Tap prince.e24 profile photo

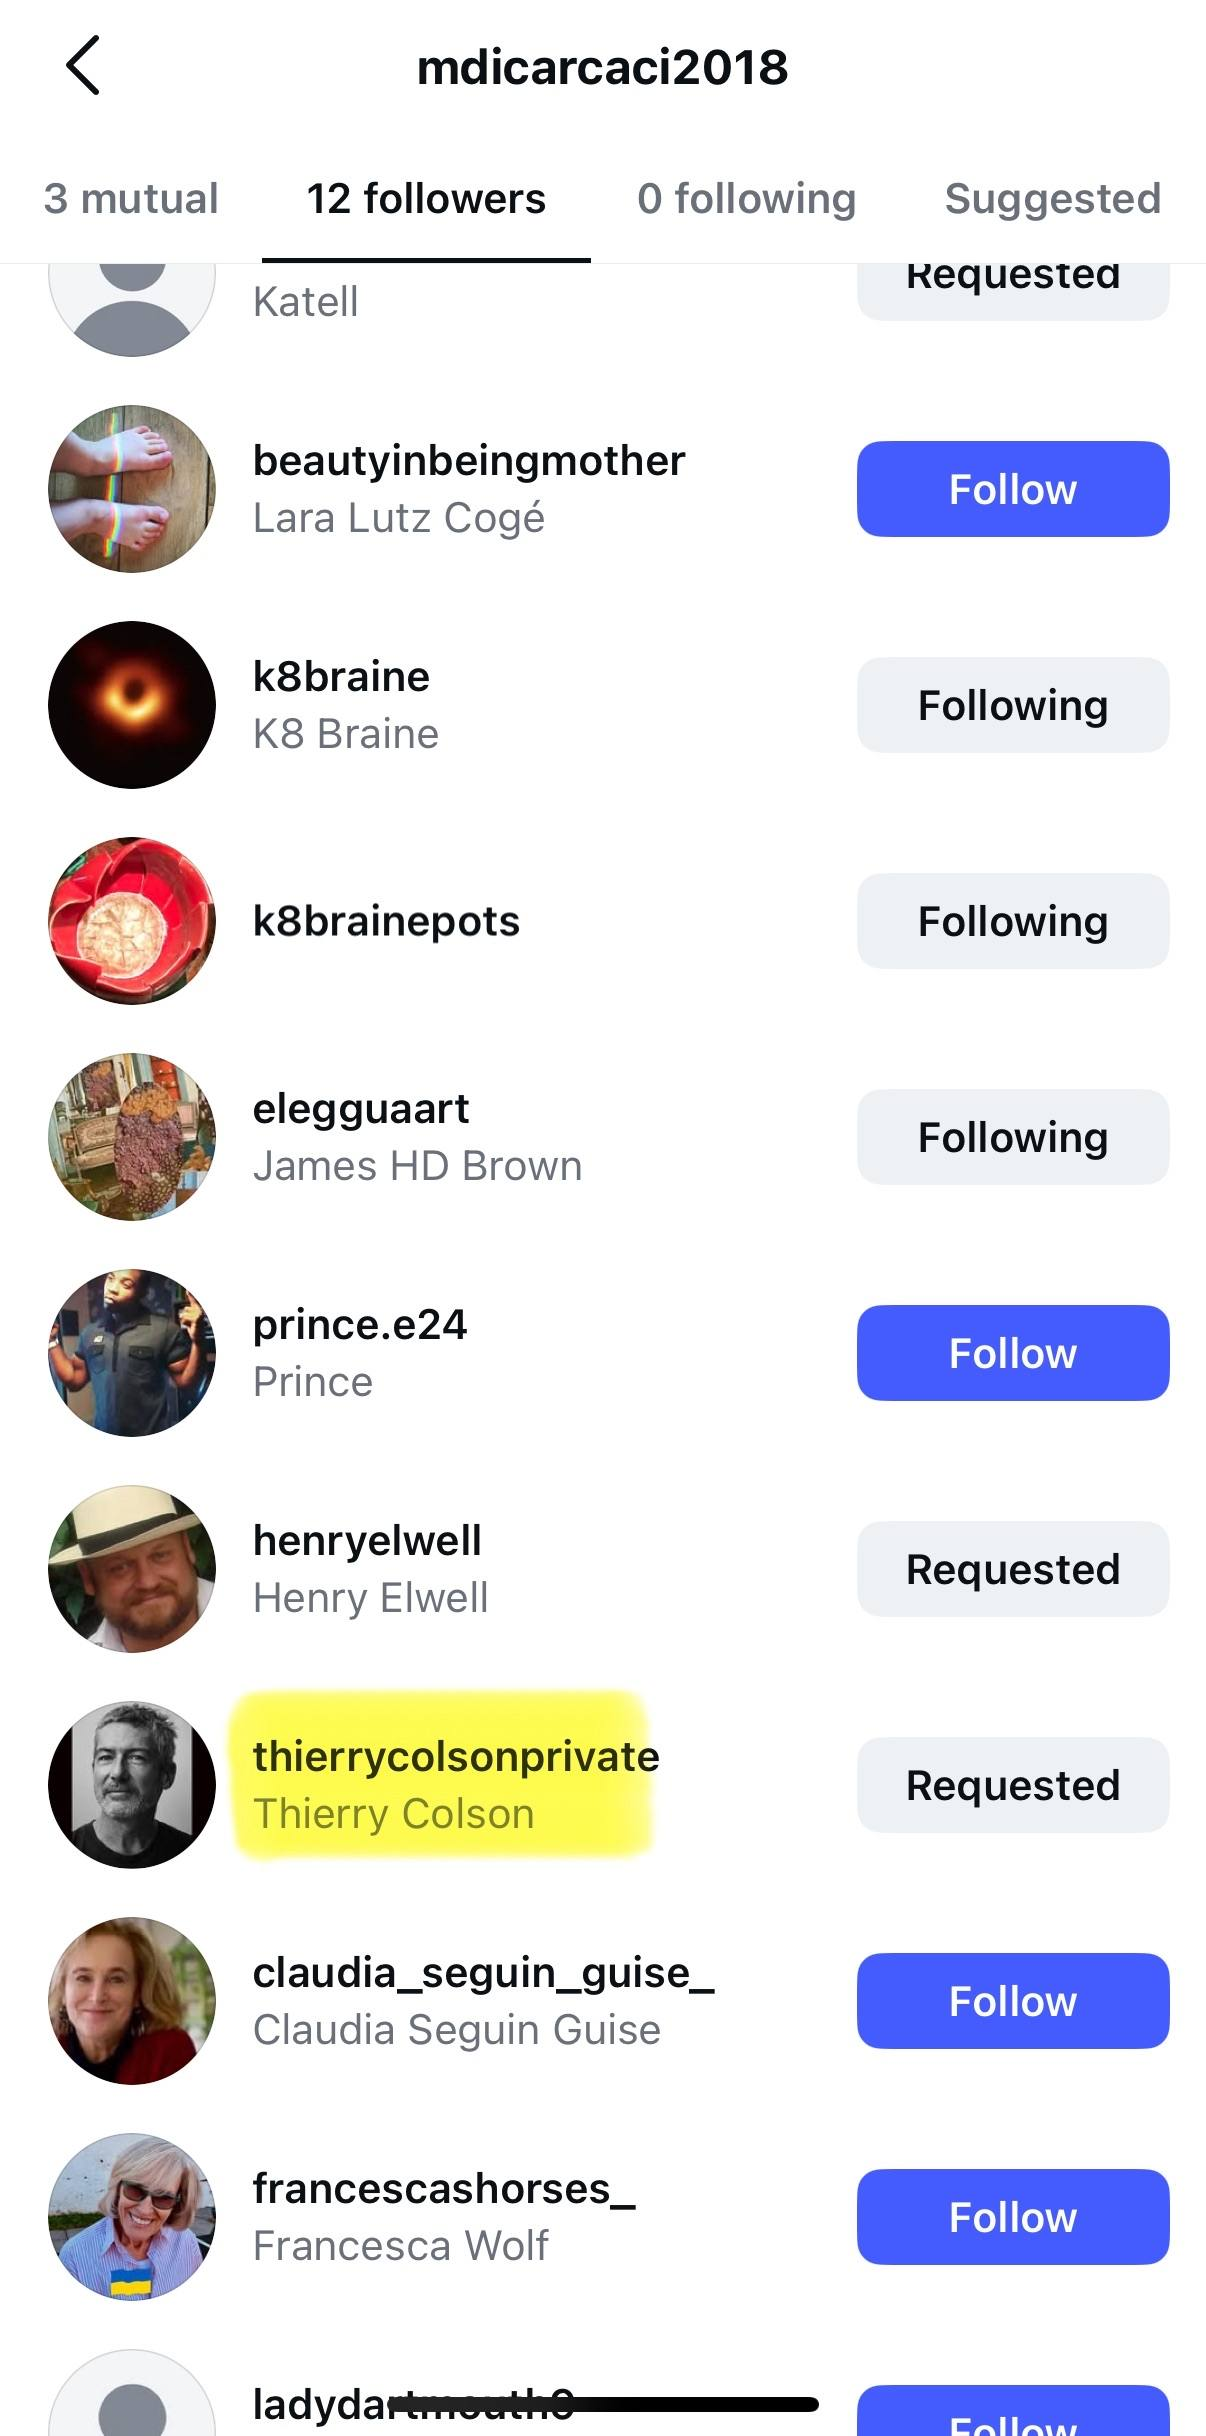(x=132, y=1353)
